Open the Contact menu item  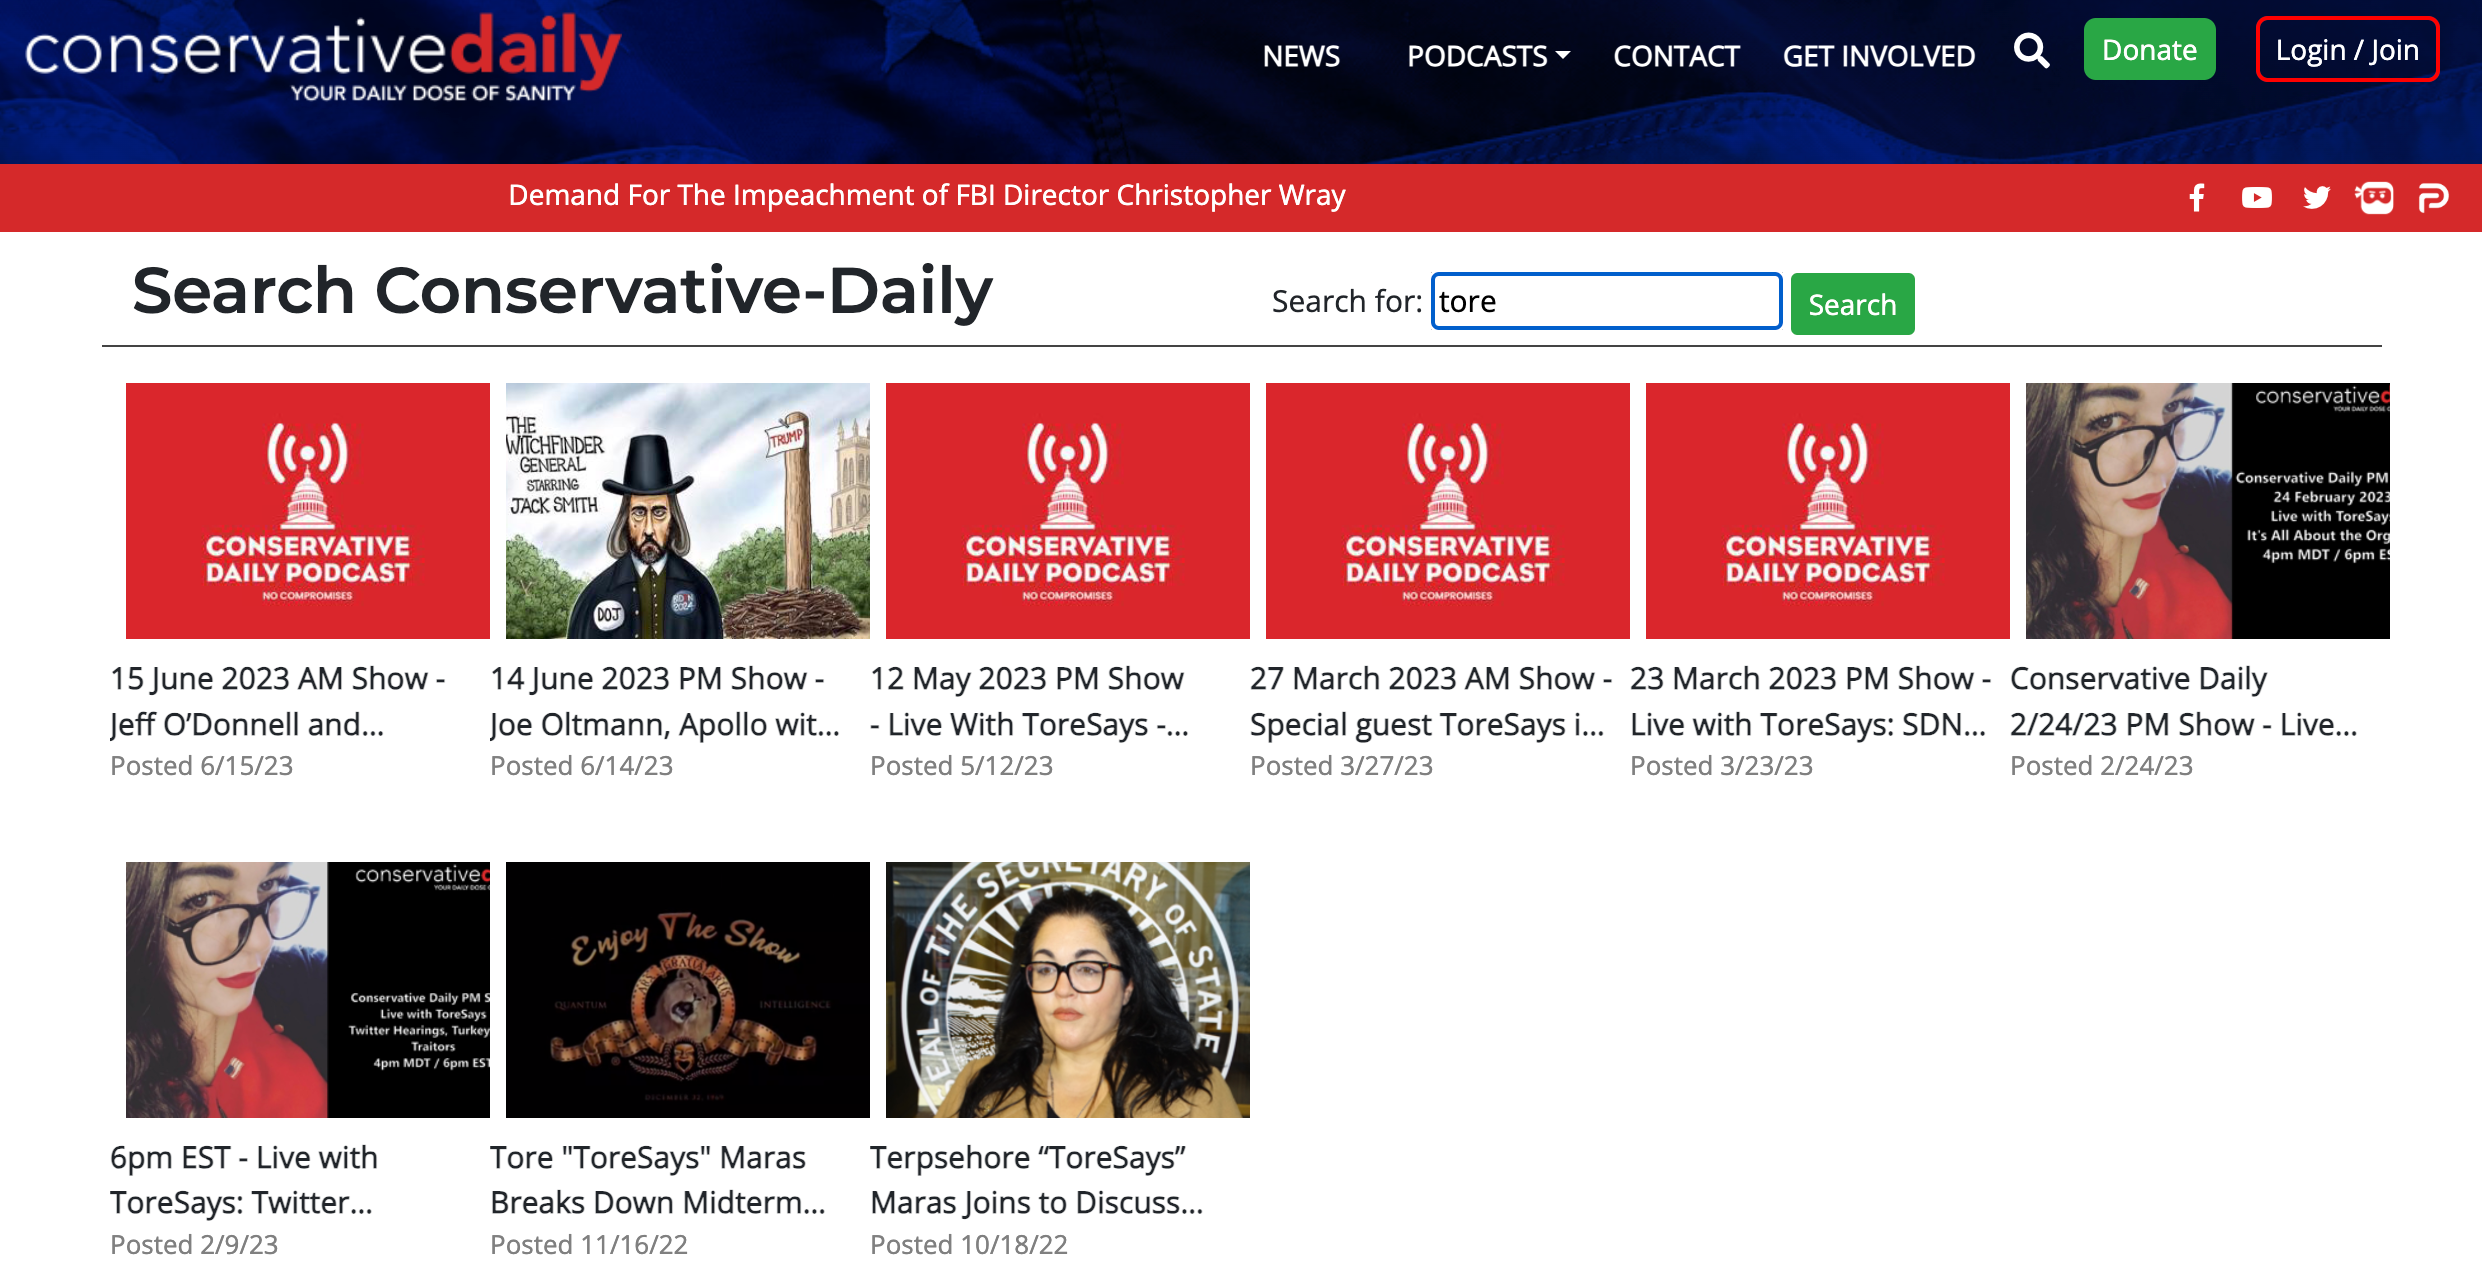point(1676,56)
